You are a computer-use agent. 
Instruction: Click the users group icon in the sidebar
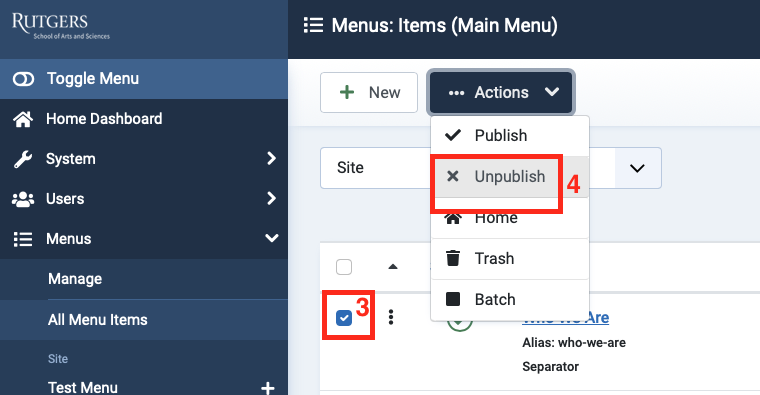pyautogui.click(x=23, y=199)
